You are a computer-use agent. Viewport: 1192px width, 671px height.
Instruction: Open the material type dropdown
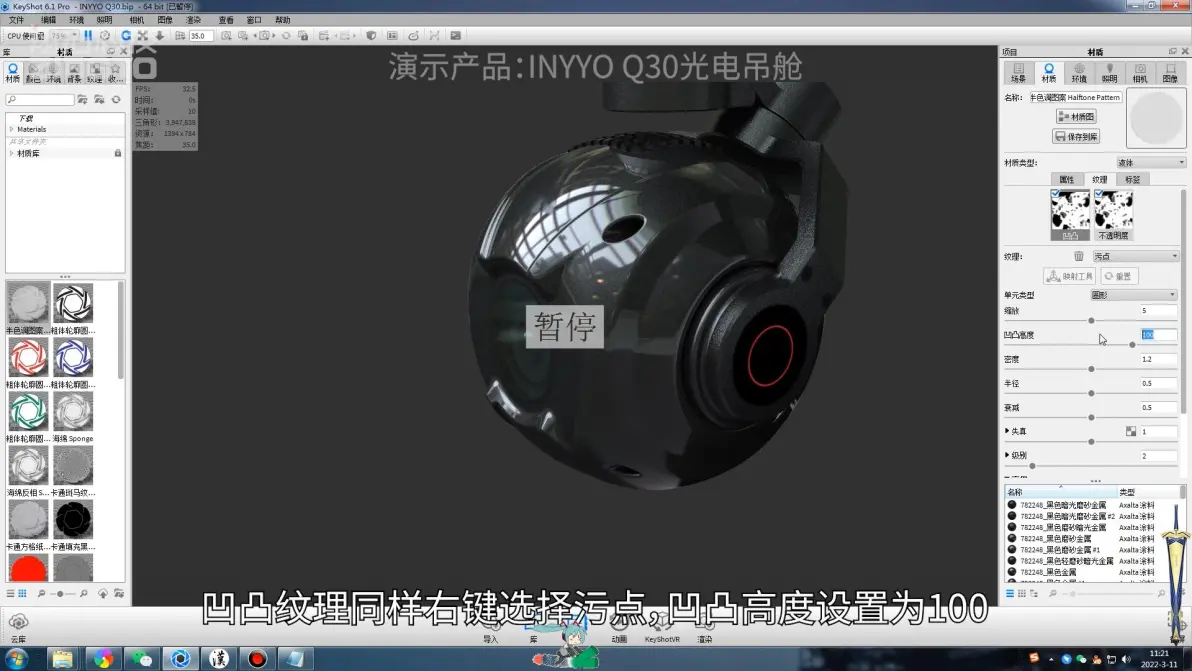[1150, 163]
